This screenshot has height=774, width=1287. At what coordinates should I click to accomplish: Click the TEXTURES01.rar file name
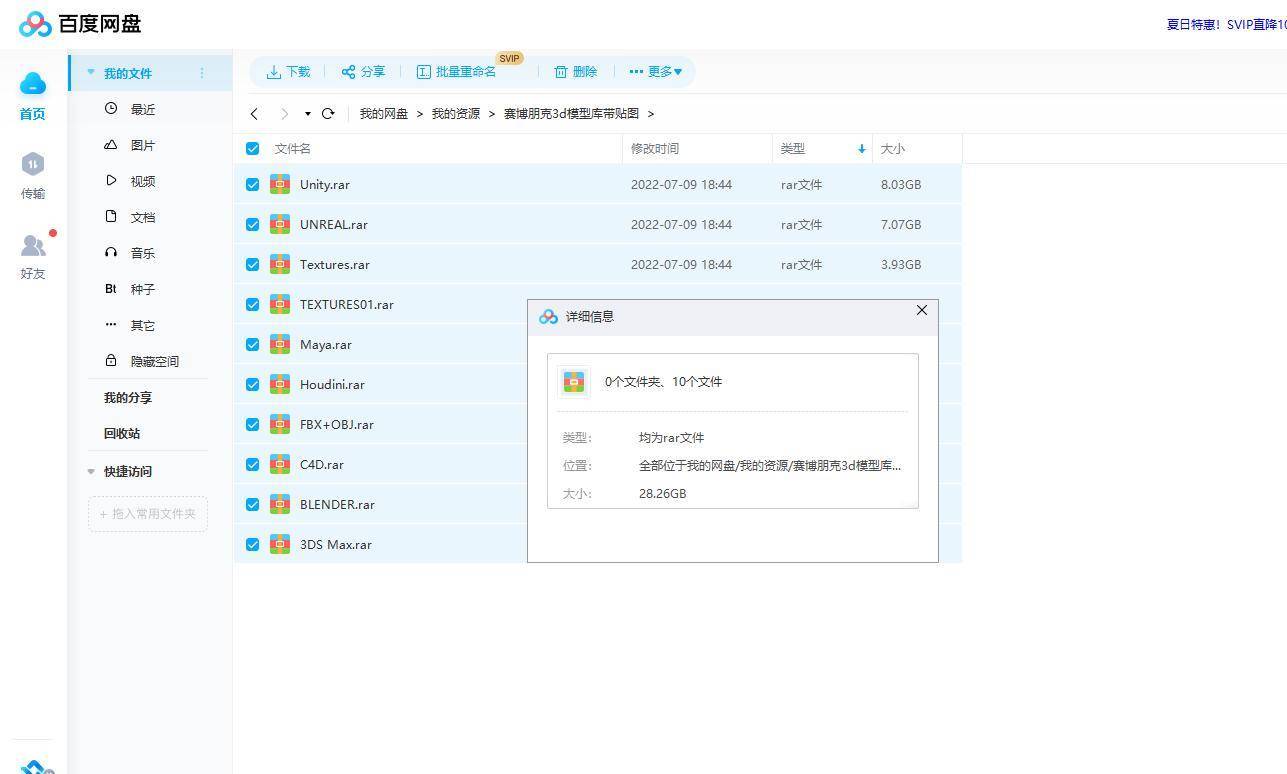coord(347,304)
